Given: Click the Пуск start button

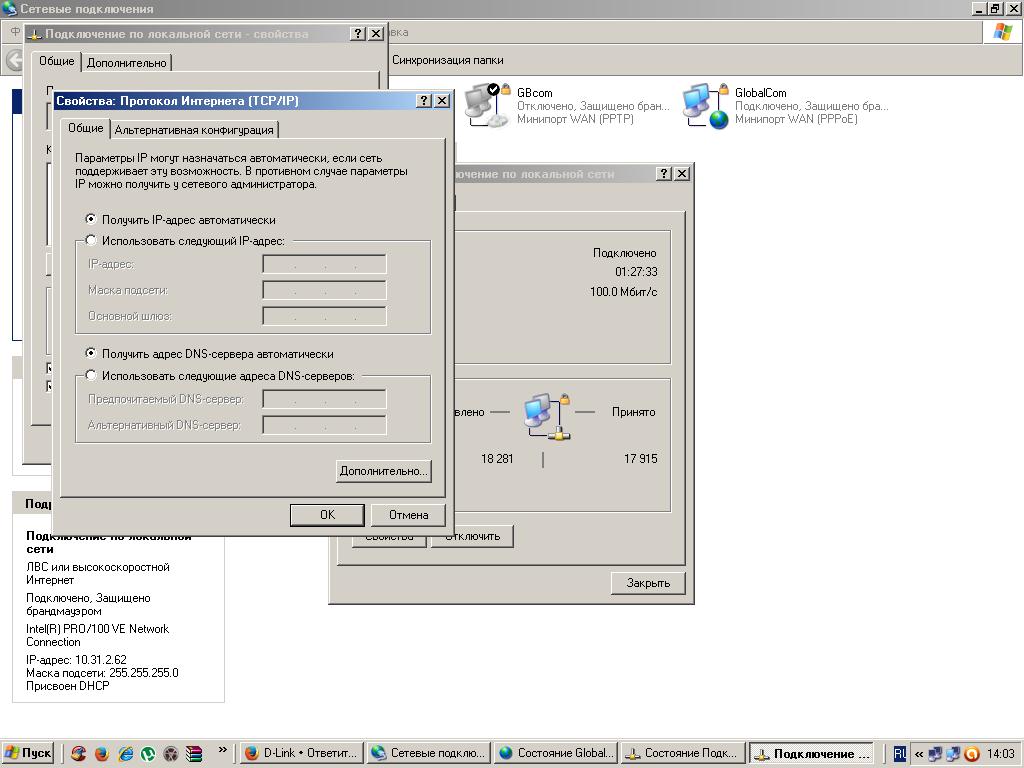Looking at the screenshot, I should [29, 754].
